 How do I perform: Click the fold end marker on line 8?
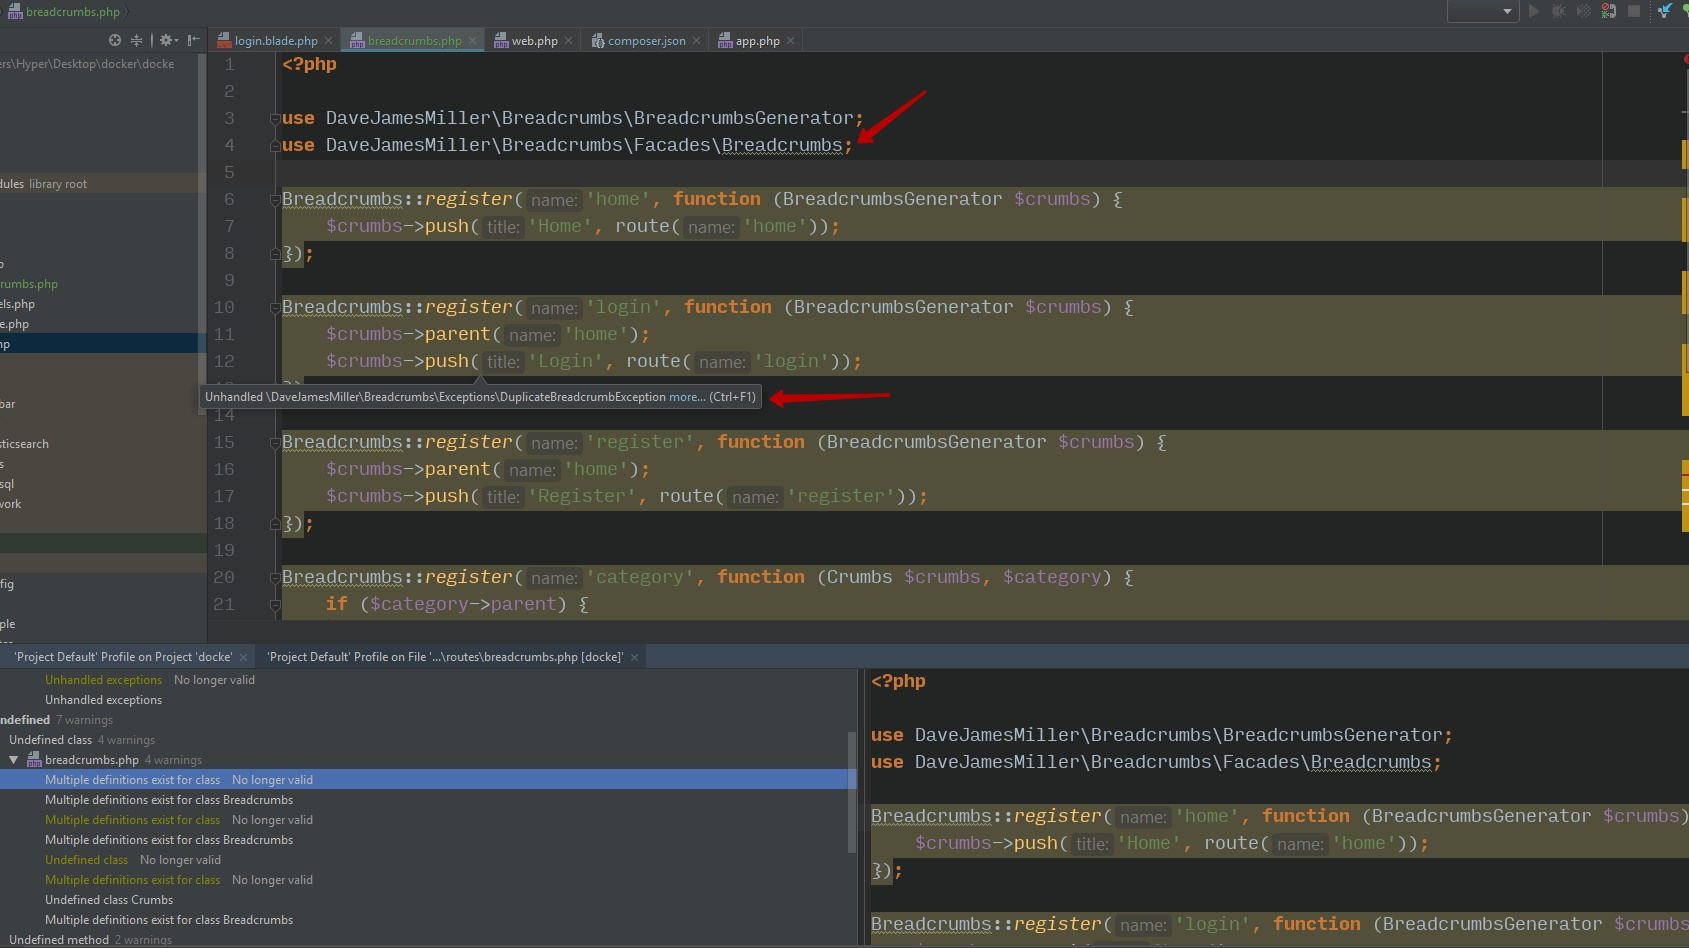tap(275, 254)
